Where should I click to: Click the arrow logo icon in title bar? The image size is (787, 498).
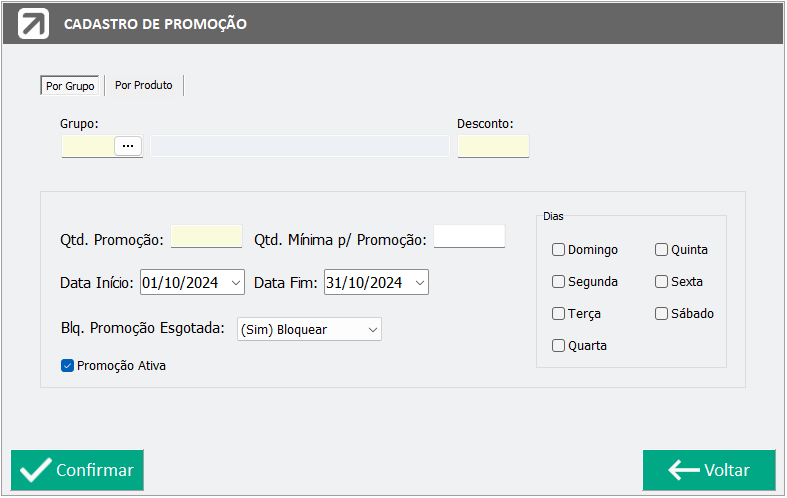(x=34, y=24)
